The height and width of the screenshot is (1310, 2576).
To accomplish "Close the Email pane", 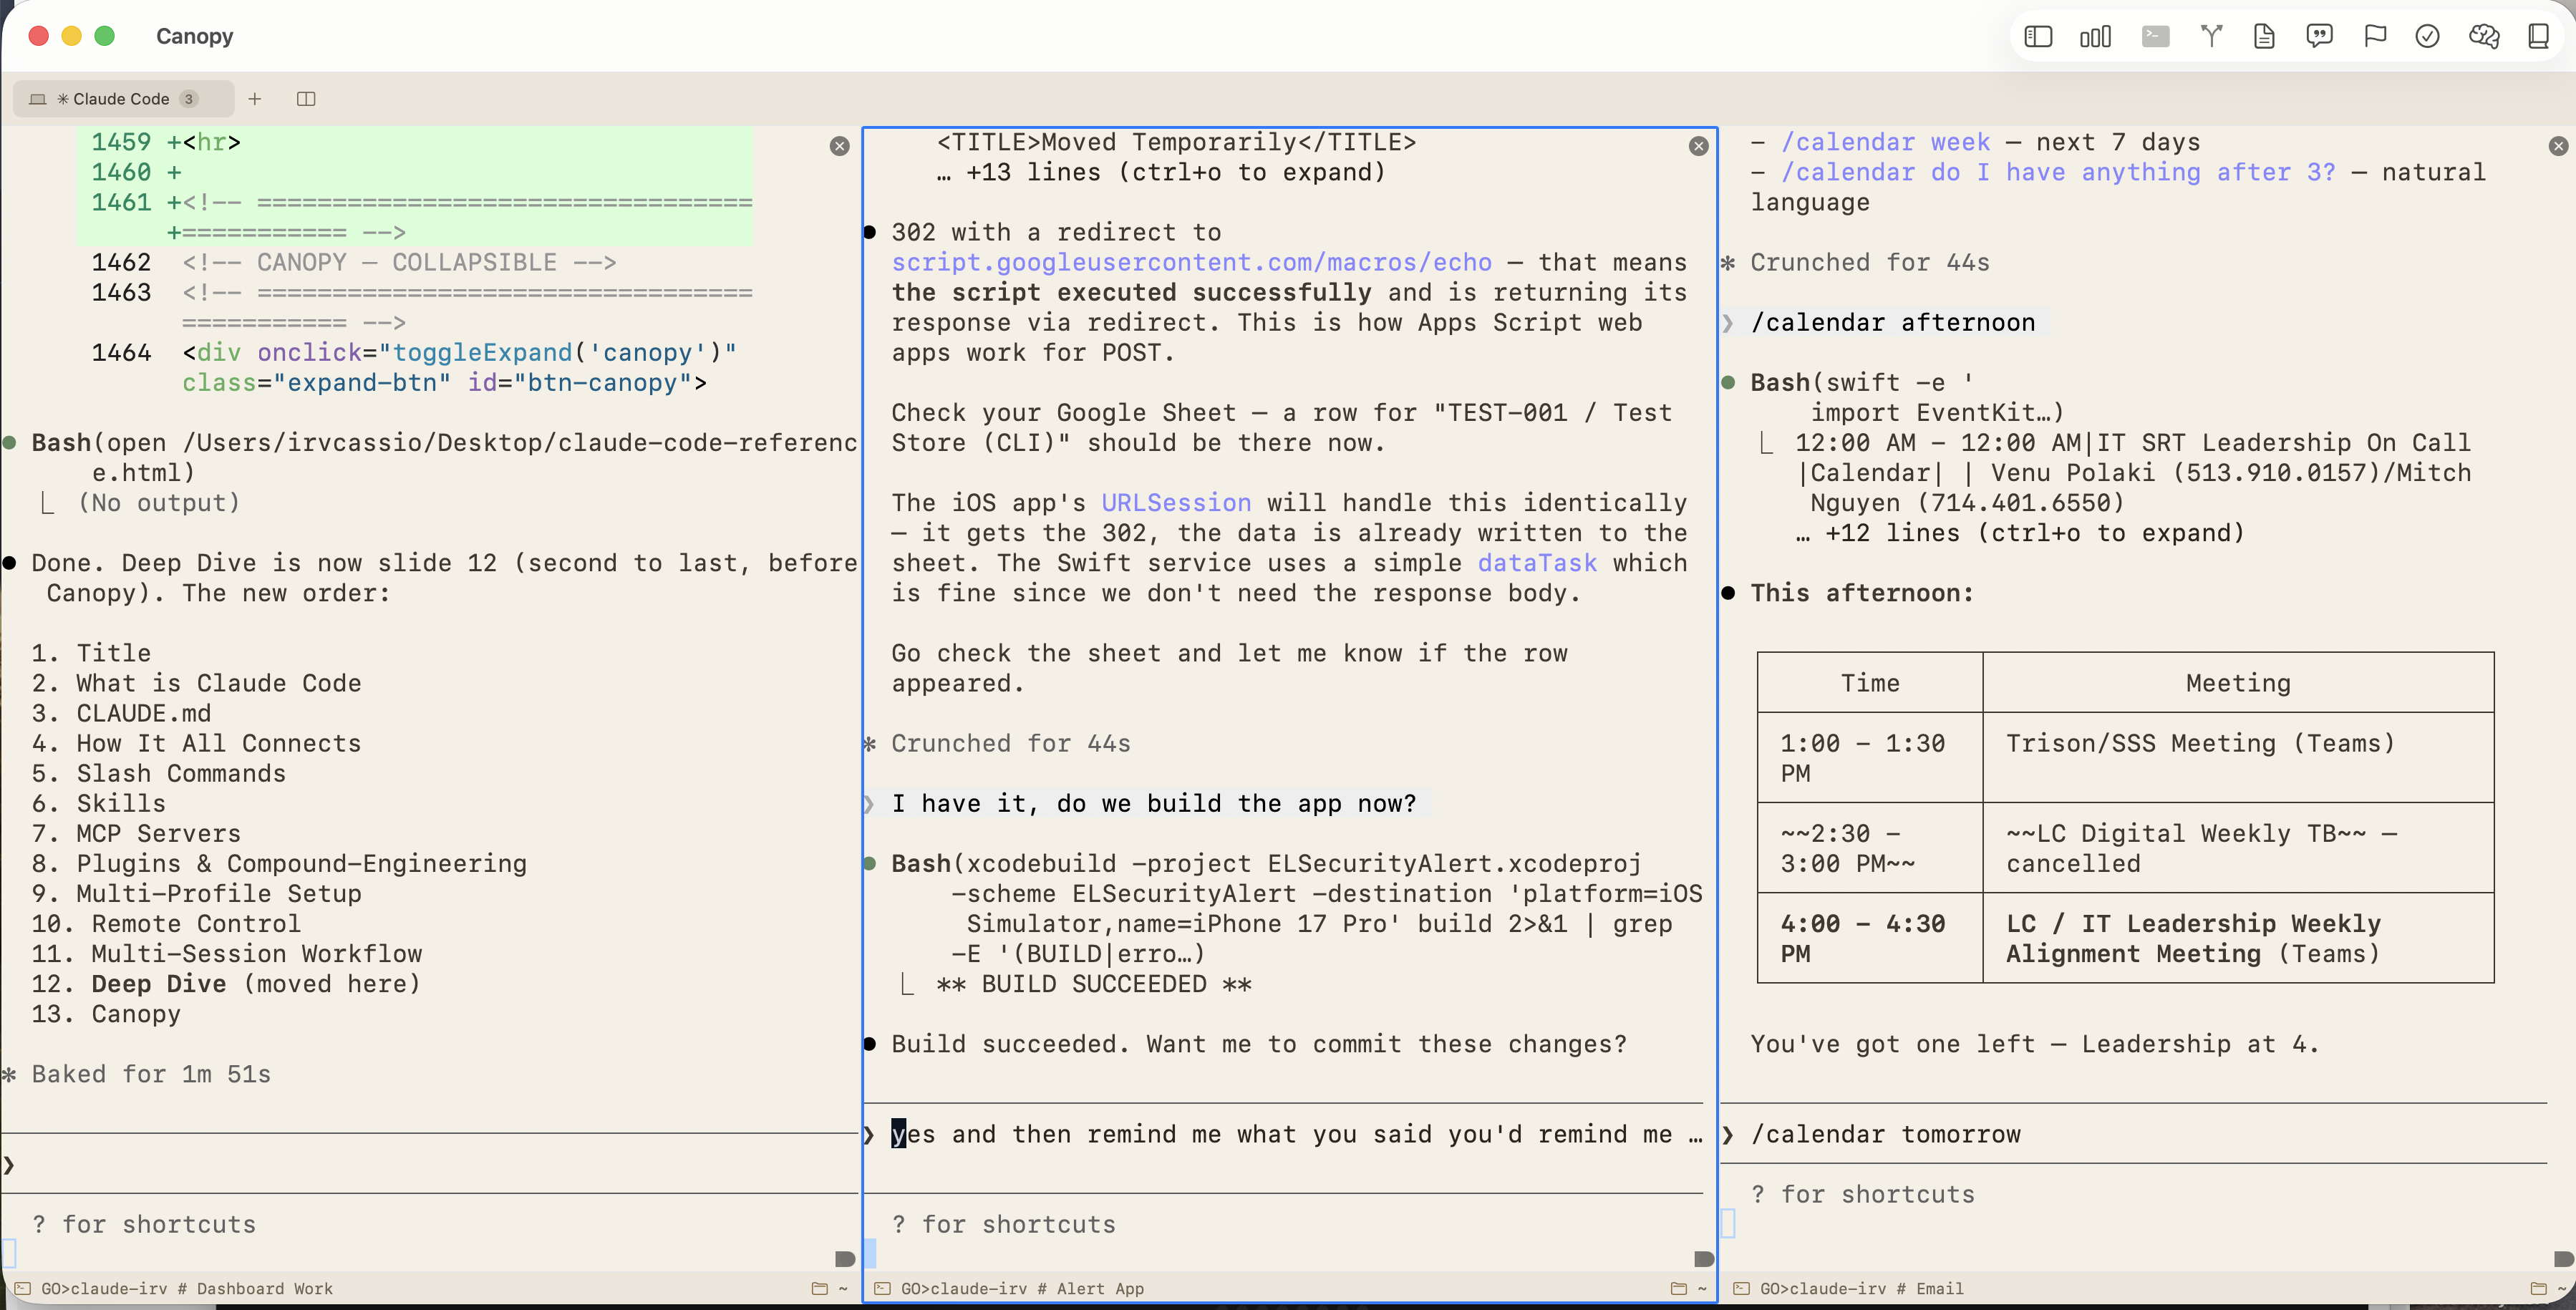I will (2558, 146).
